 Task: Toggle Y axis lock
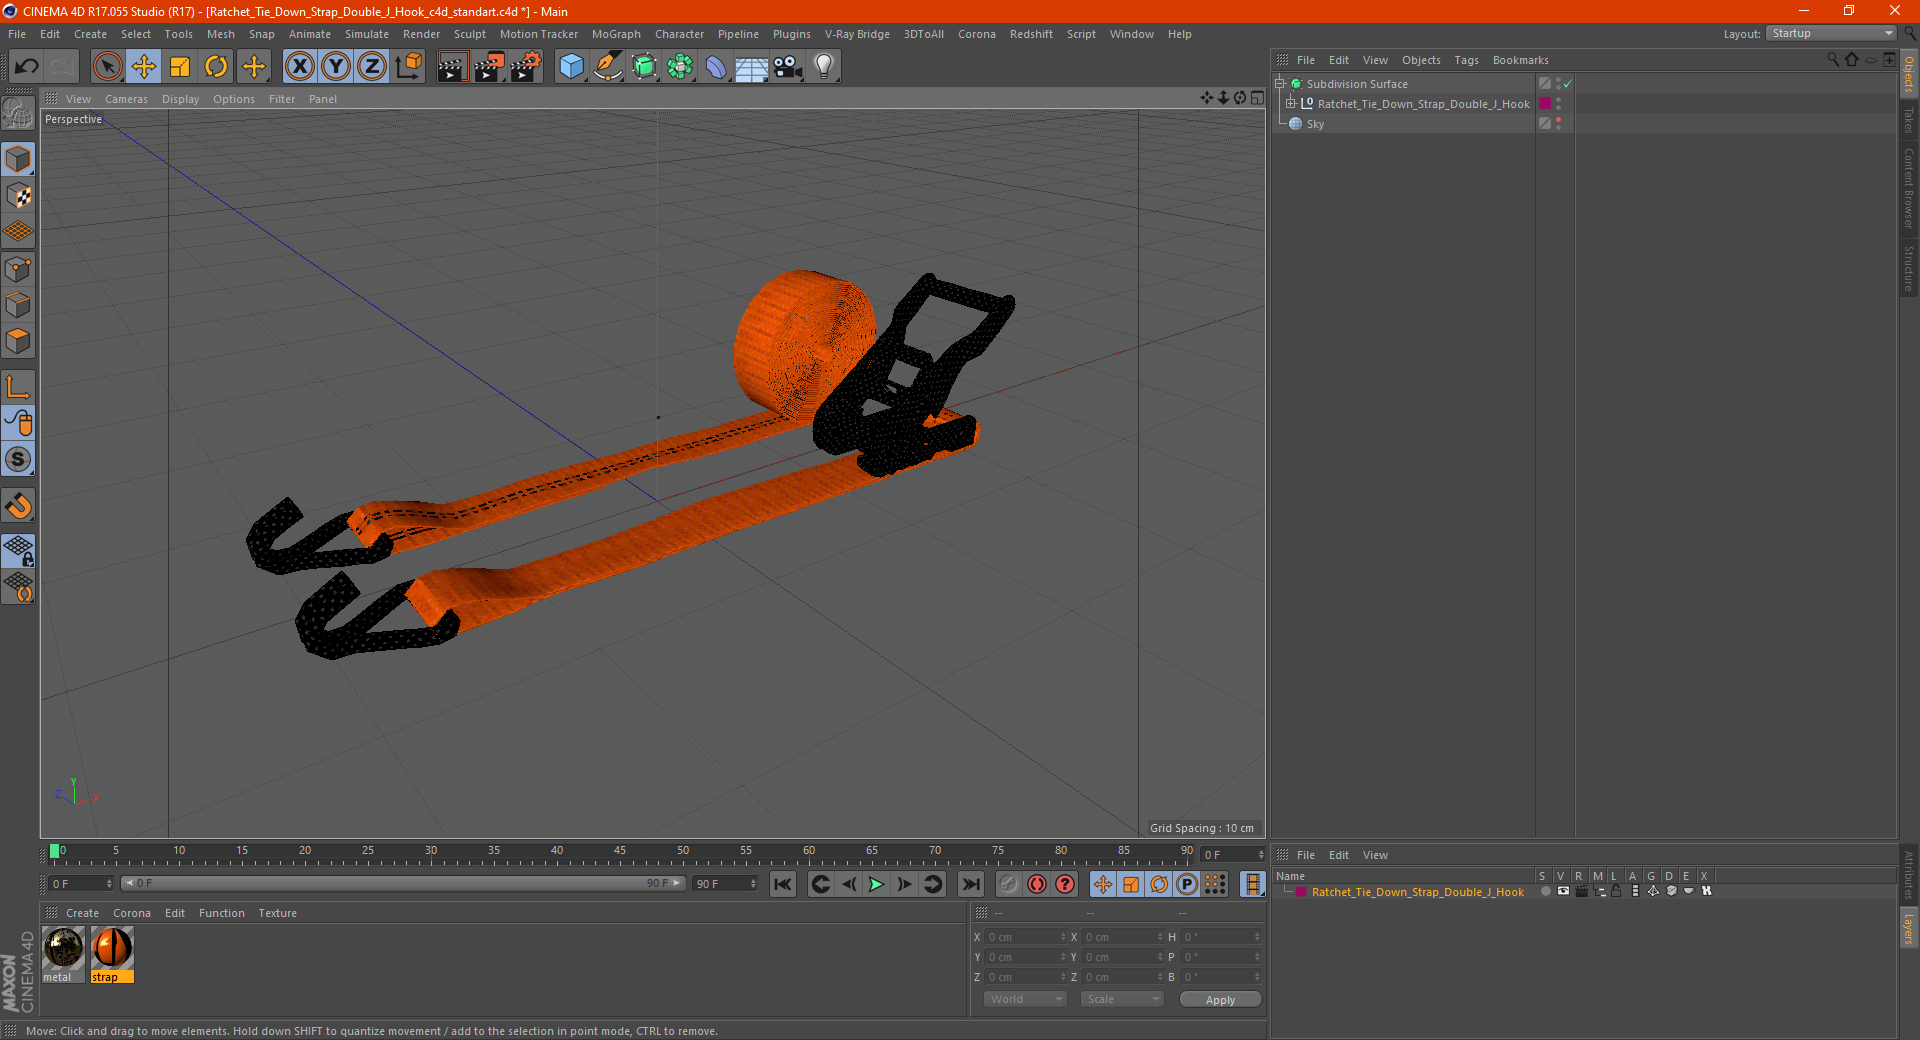[x=336, y=67]
